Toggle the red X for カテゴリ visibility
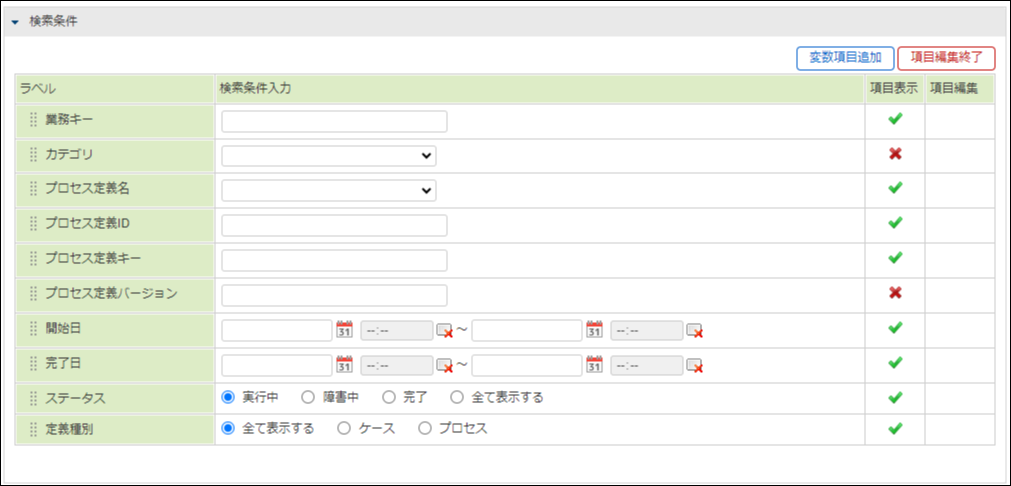This screenshot has width=1011, height=486. (x=895, y=154)
